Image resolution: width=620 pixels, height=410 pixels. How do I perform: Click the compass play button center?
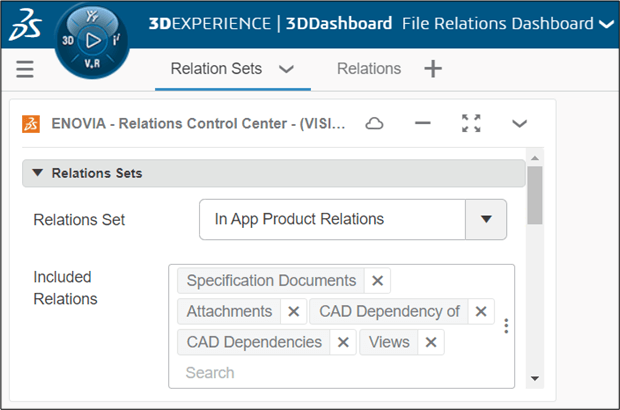pyautogui.click(x=93, y=40)
